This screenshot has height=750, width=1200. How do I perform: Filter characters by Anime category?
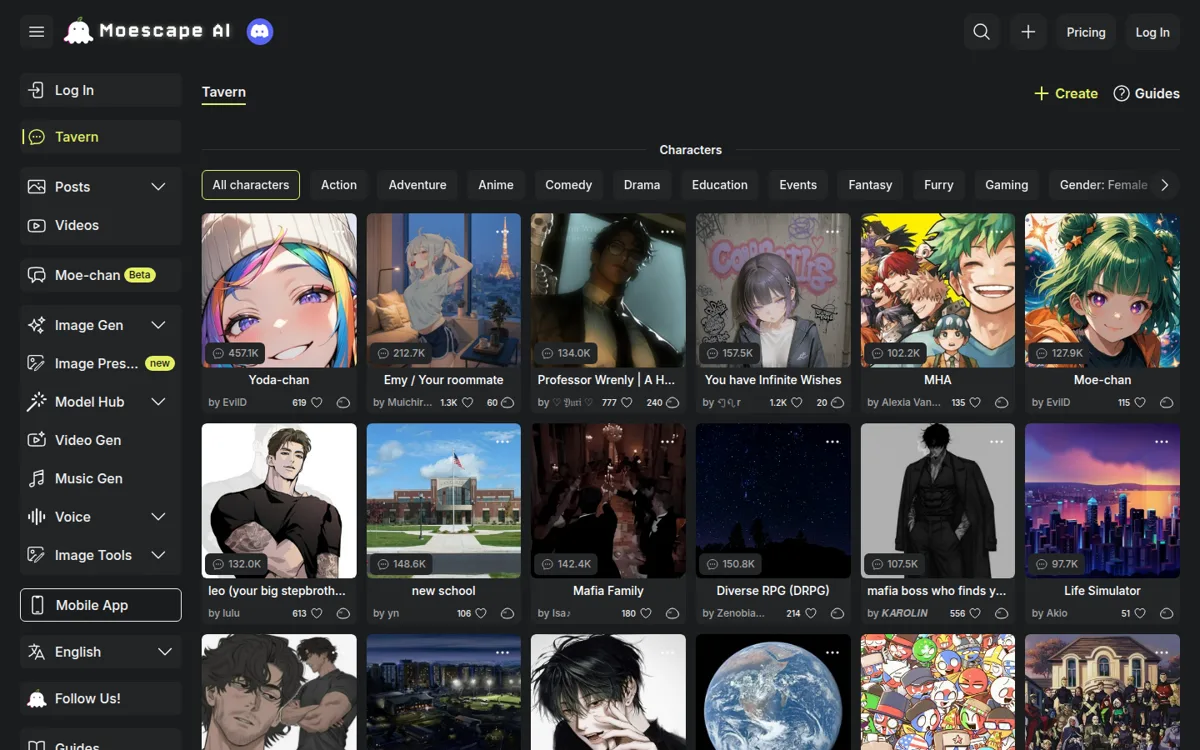click(x=496, y=185)
